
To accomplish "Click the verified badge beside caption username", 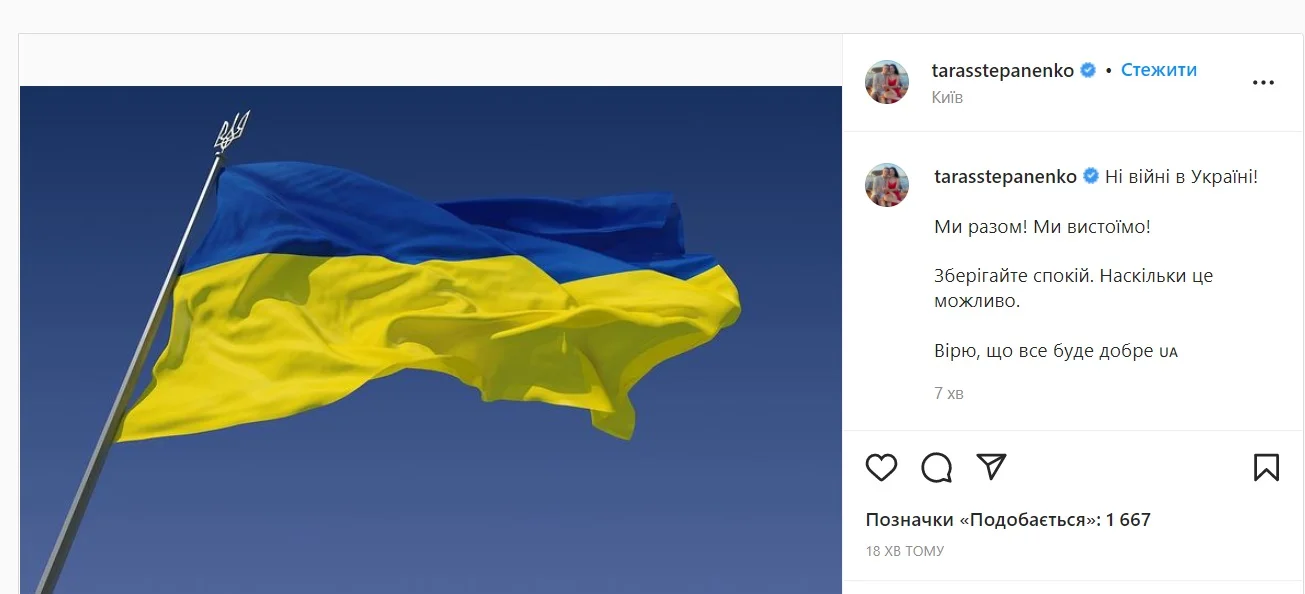I will click(1090, 176).
